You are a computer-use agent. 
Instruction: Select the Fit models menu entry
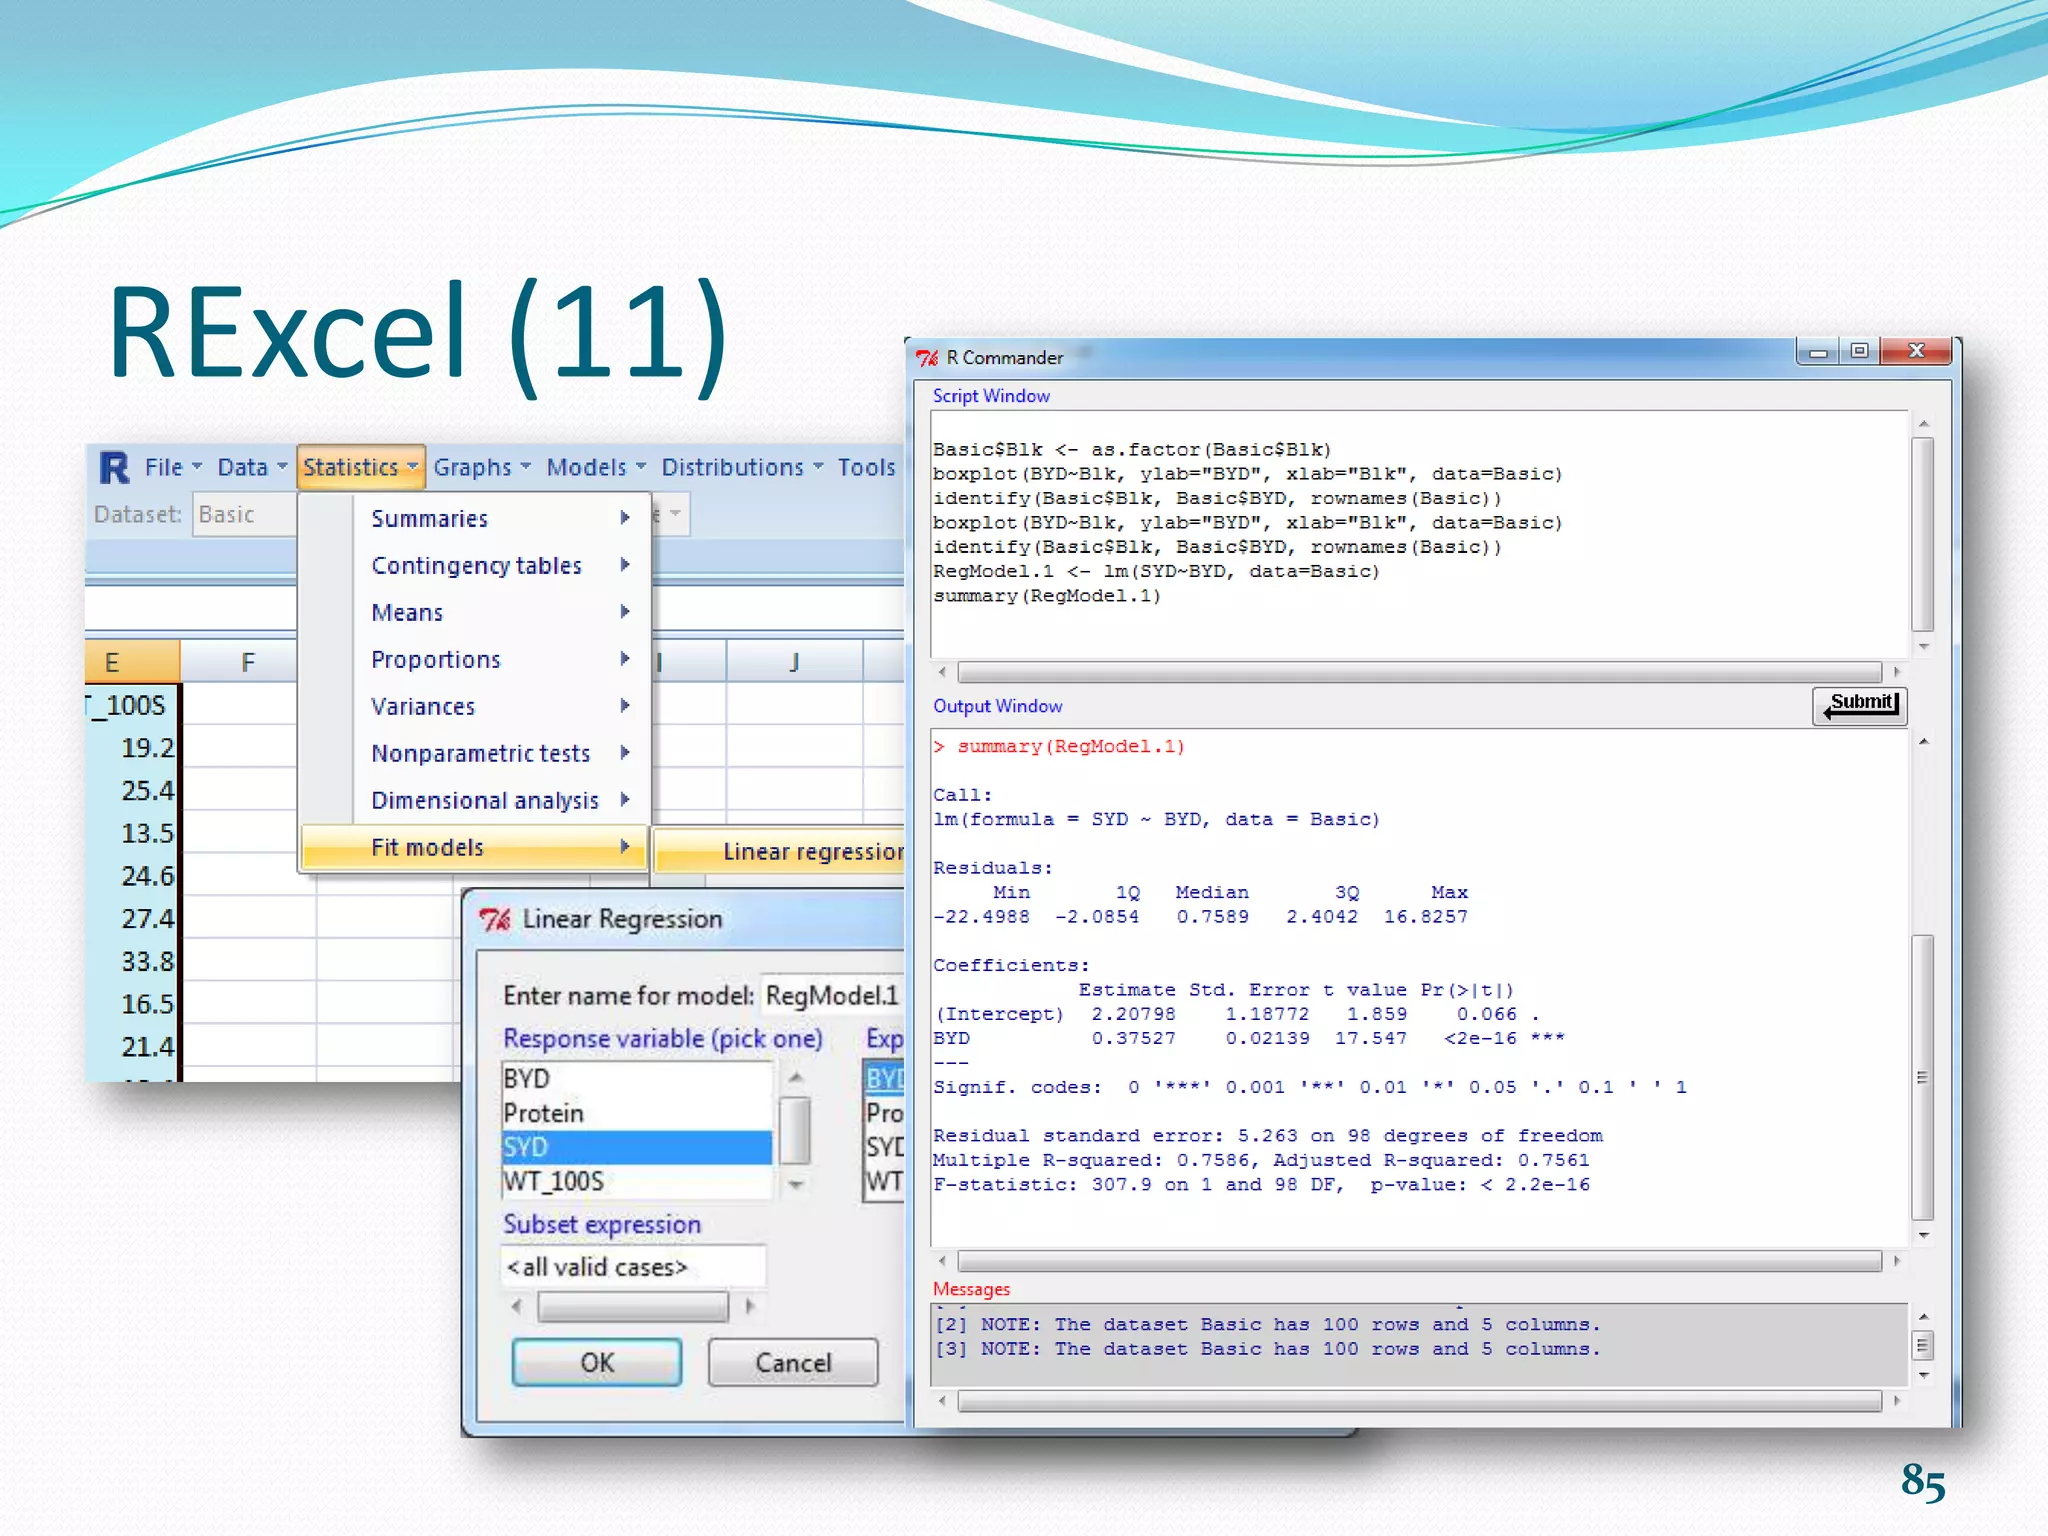tap(474, 847)
